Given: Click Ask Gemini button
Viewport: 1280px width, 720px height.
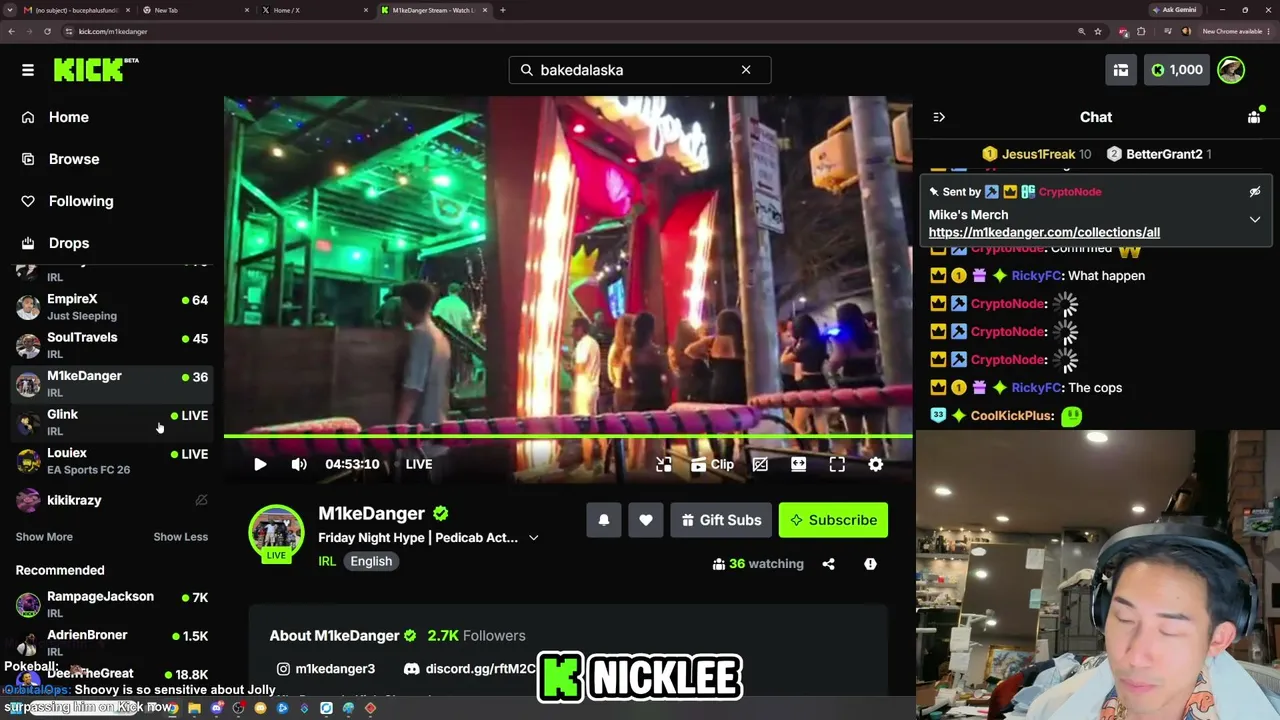Looking at the screenshot, I should click(x=1175, y=10).
